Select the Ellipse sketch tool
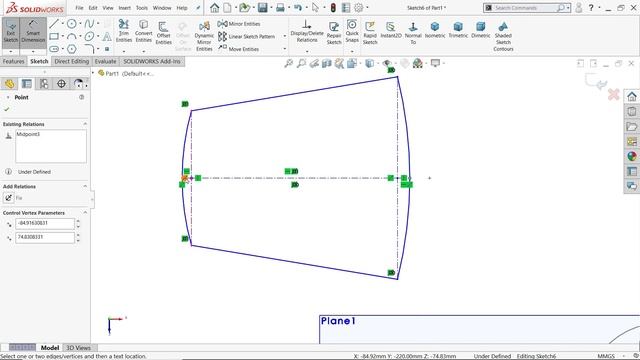The image size is (640, 360). point(89,37)
